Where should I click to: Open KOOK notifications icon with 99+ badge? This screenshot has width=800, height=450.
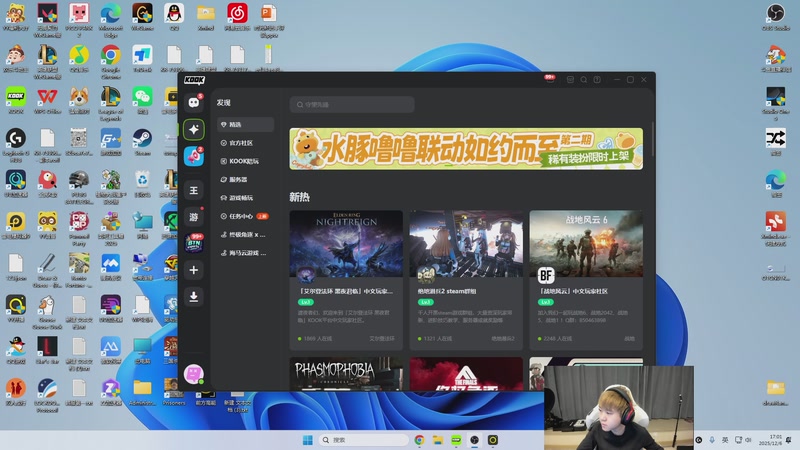click(549, 80)
